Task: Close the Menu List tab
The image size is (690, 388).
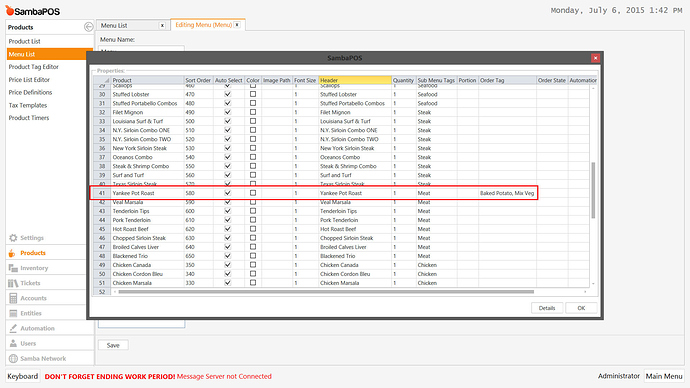Action: pos(162,26)
